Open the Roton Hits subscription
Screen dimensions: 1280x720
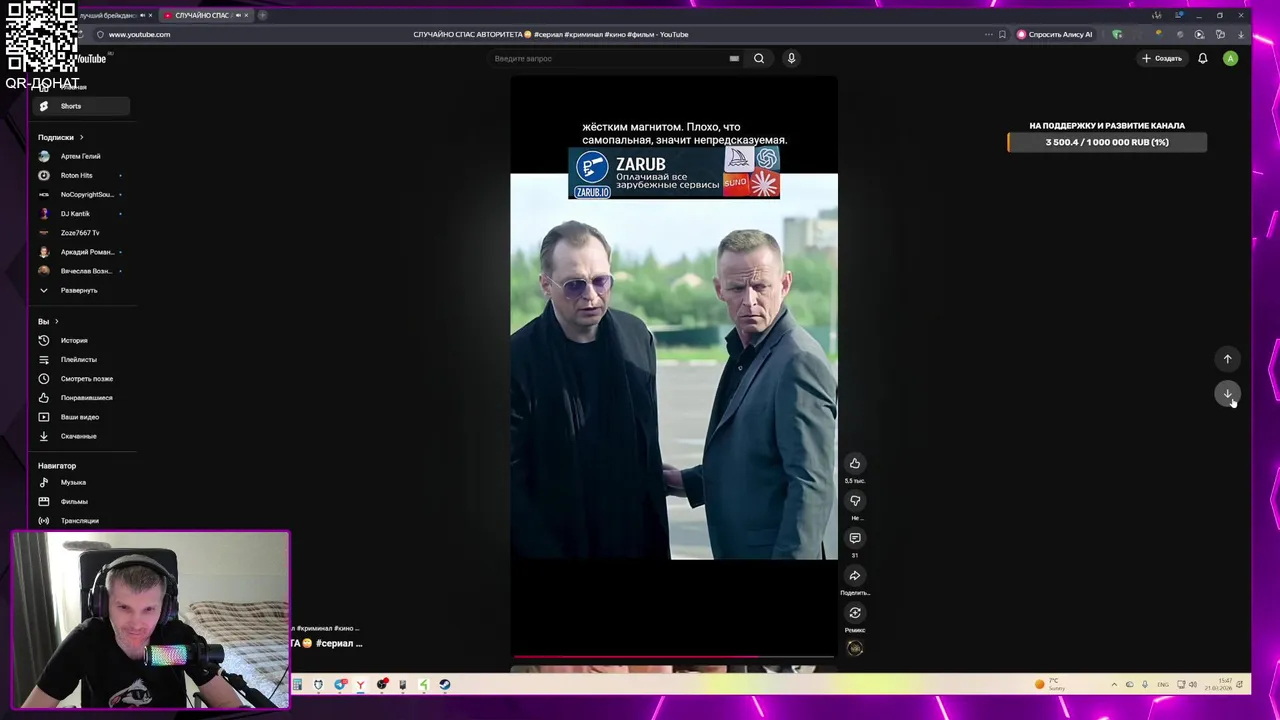(x=80, y=175)
